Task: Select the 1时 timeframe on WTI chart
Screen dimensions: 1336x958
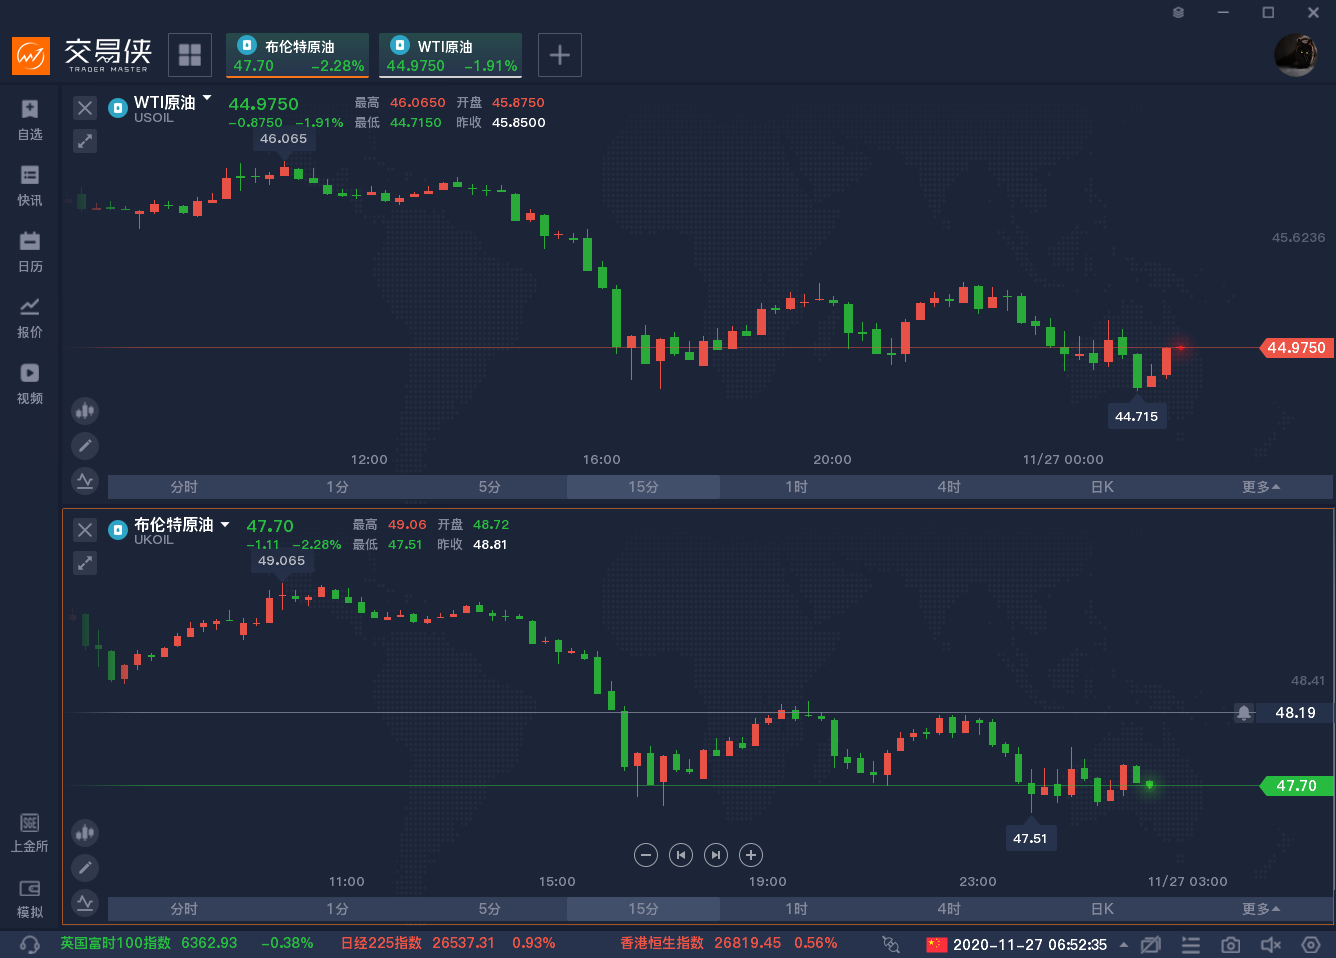Action: tap(796, 487)
